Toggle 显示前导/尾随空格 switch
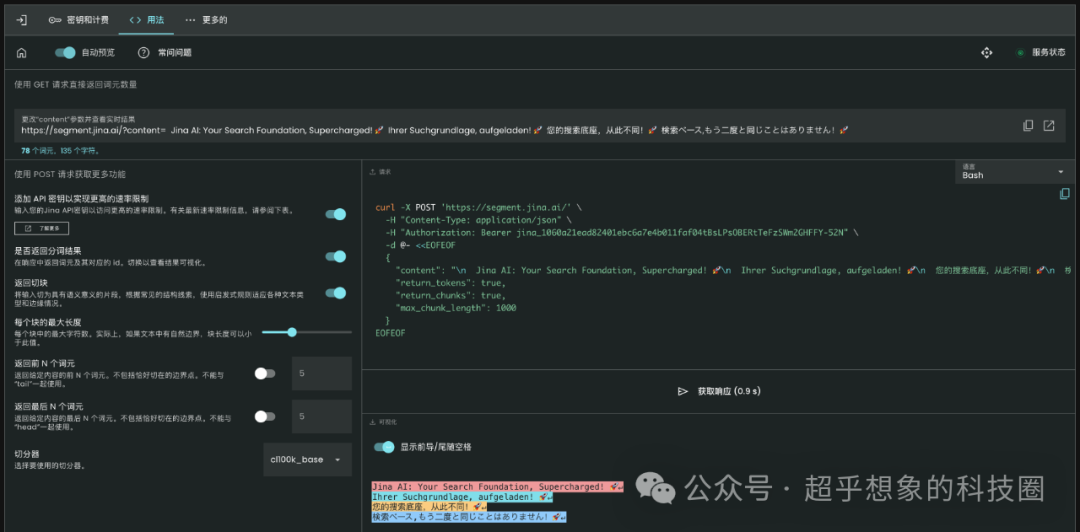Viewport: 1080px width, 532px height. coord(383,447)
